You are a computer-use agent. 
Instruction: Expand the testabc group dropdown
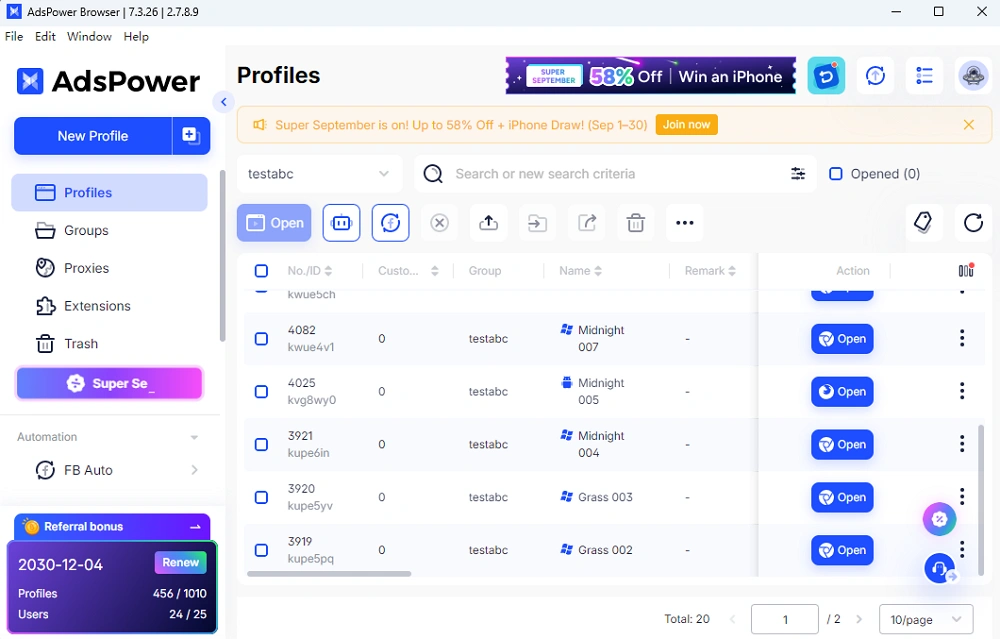click(x=320, y=173)
